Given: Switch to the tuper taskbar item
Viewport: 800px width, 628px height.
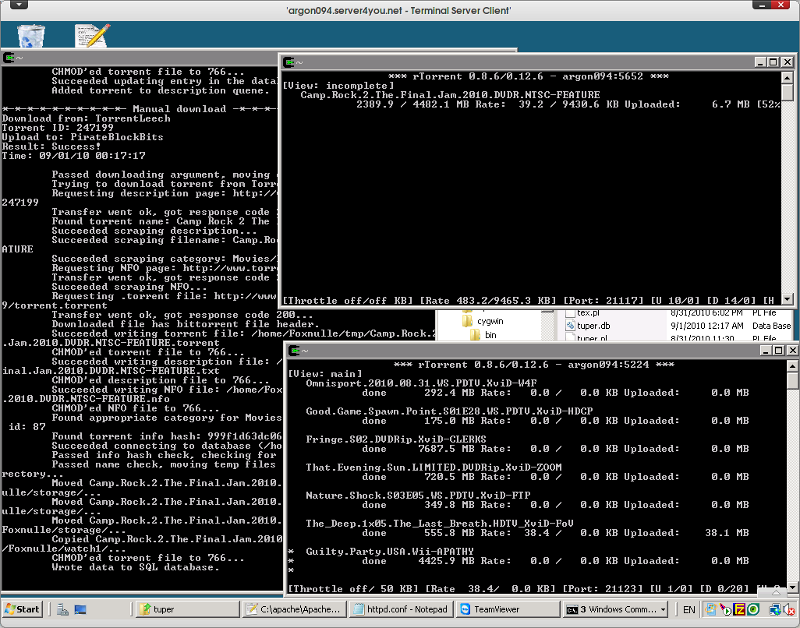Looking at the screenshot, I should click(x=187, y=609).
